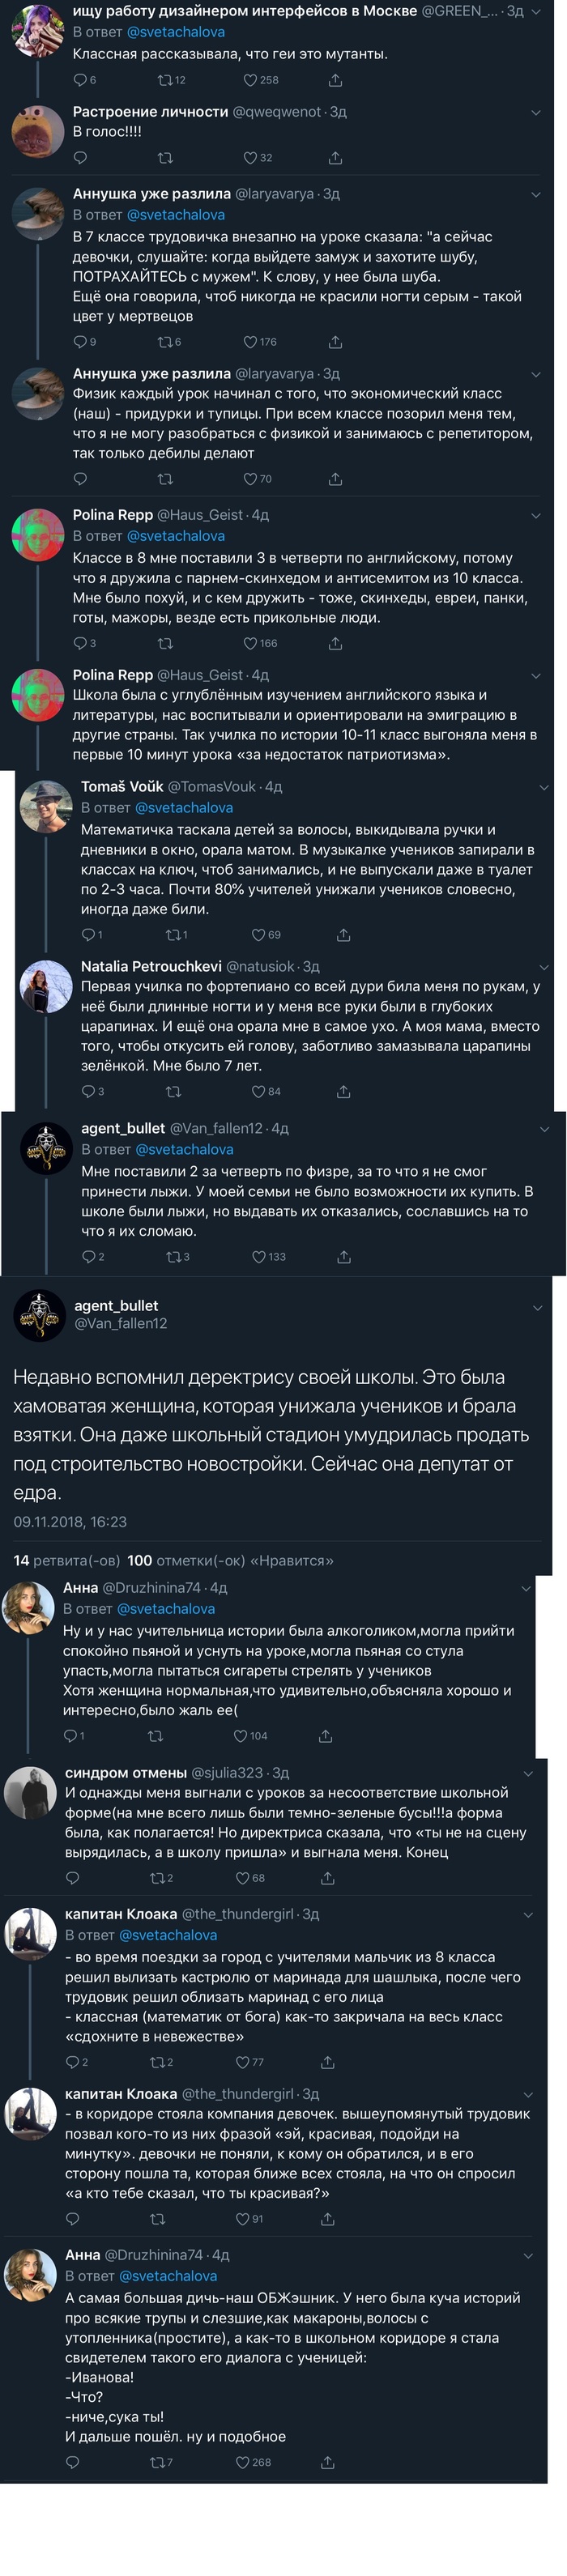Expand options chevron on Tomaš Voŭk's tweet

pos(544,787)
